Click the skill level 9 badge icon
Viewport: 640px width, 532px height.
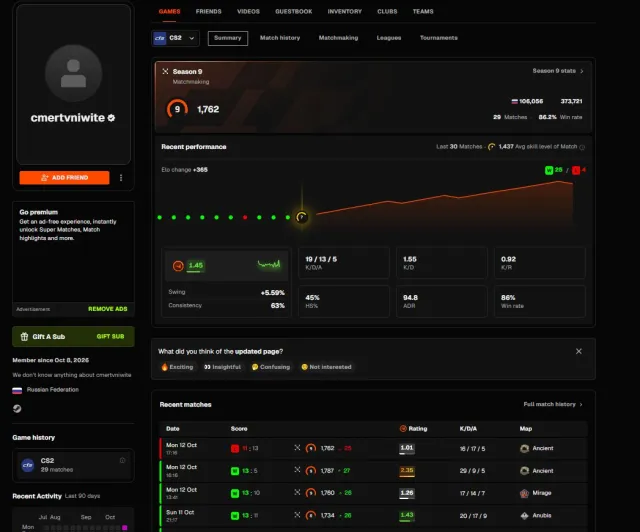(177, 109)
